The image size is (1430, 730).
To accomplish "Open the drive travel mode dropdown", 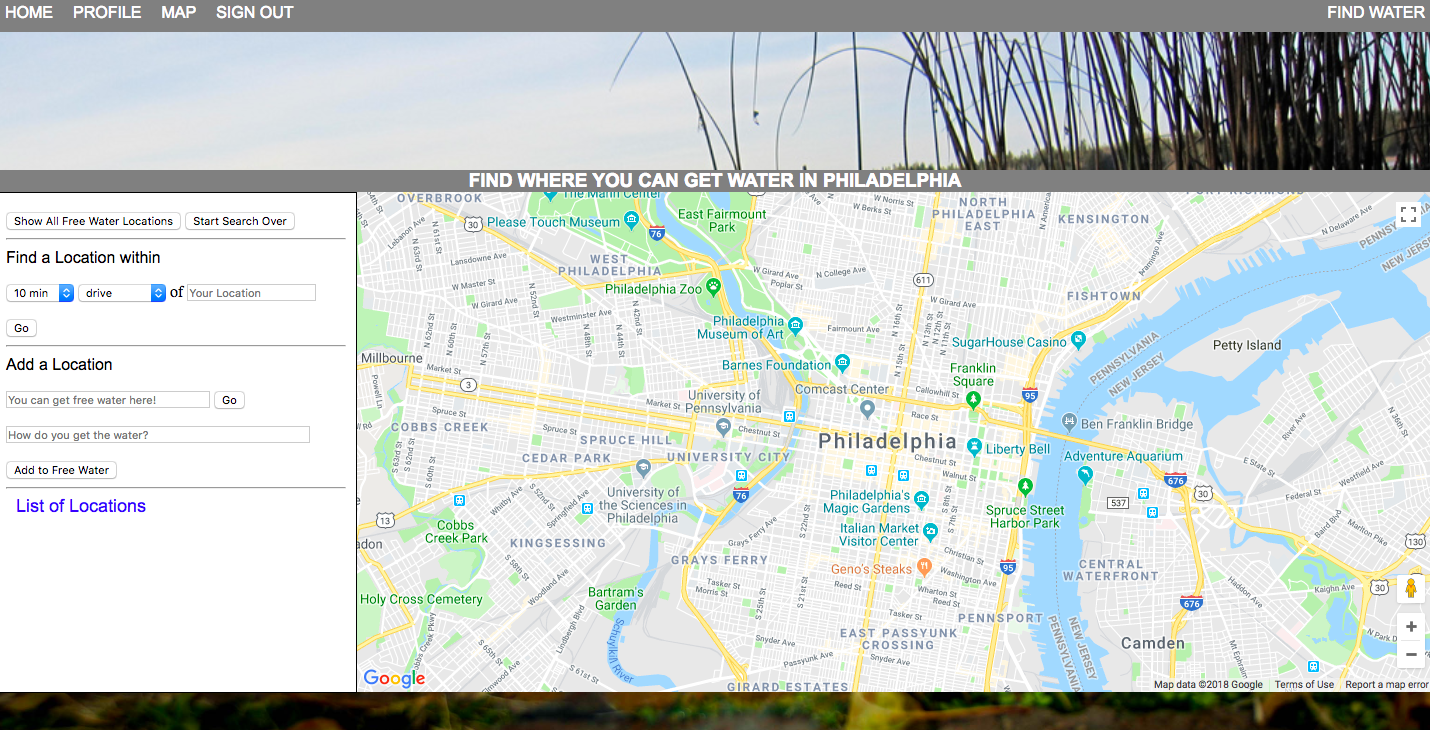I will click(x=122, y=293).
